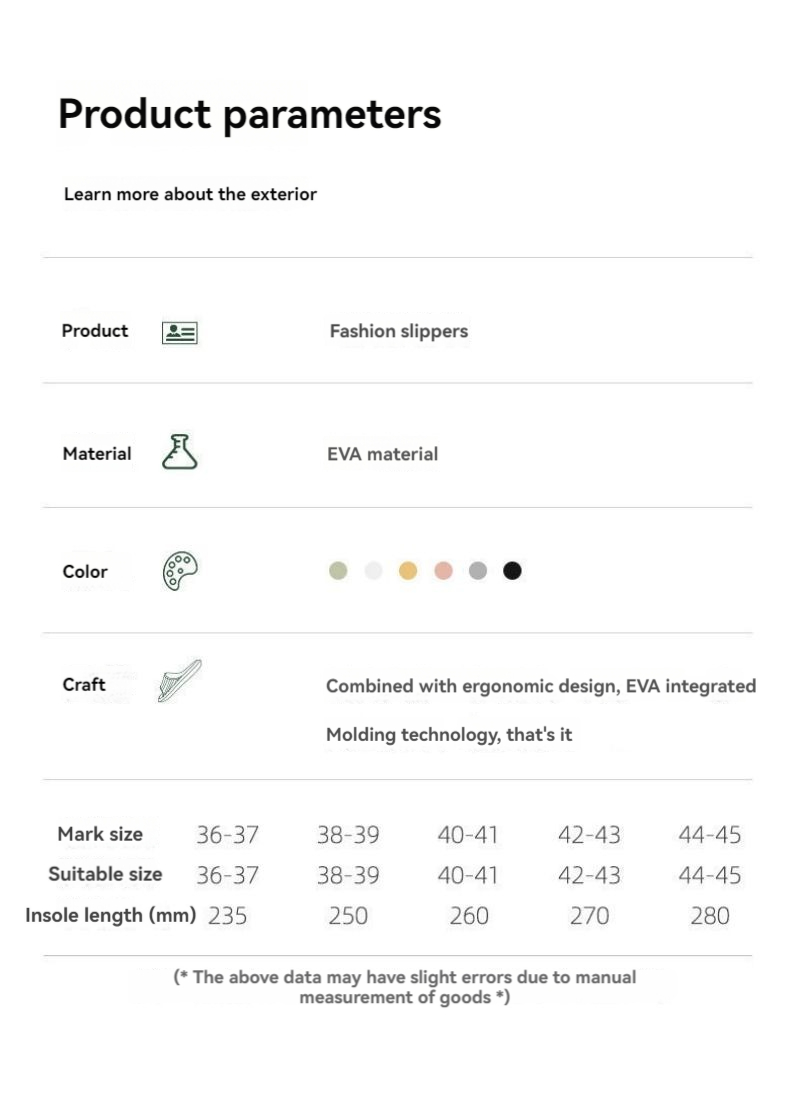The width and height of the screenshot is (800, 1115).
Task: Click the flask icon beside Material
Action: pyautogui.click(x=180, y=453)
